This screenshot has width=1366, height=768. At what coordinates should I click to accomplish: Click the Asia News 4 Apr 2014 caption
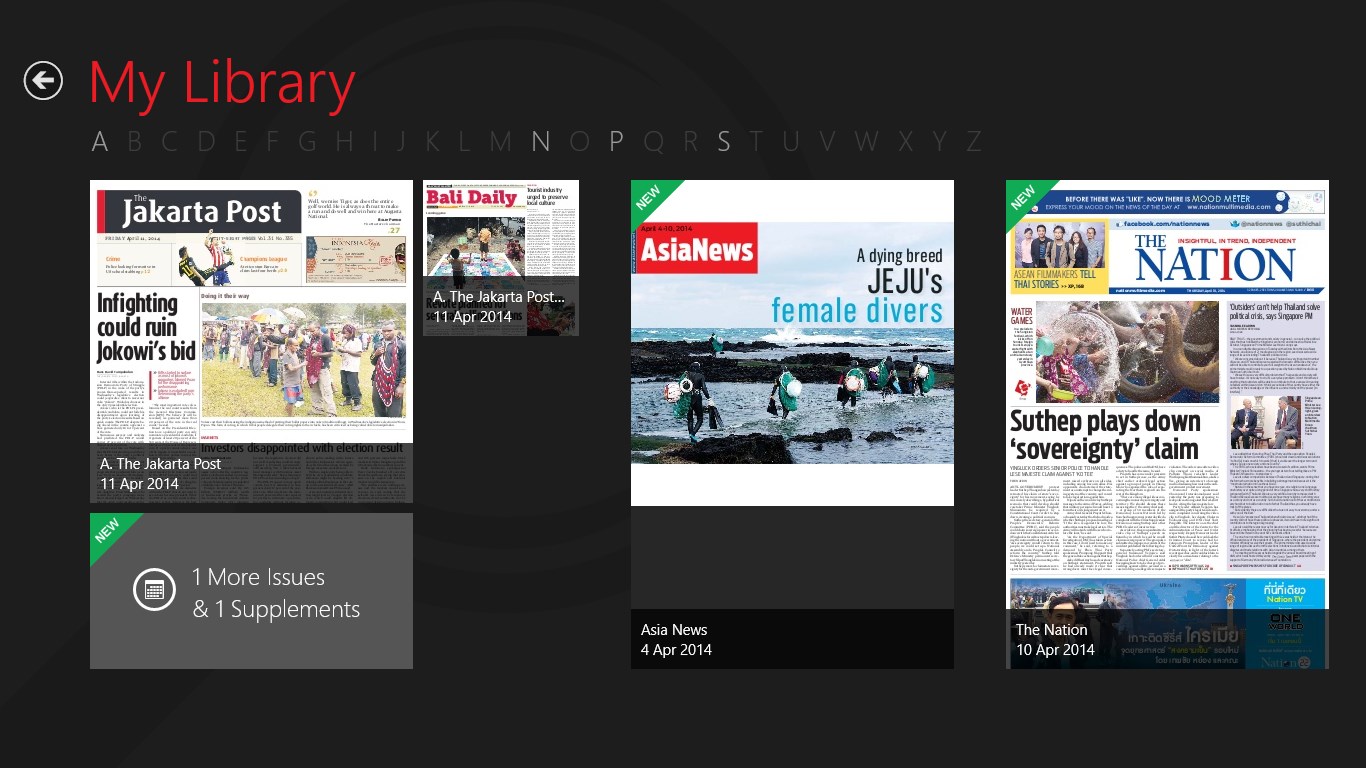tap(677, 640)
